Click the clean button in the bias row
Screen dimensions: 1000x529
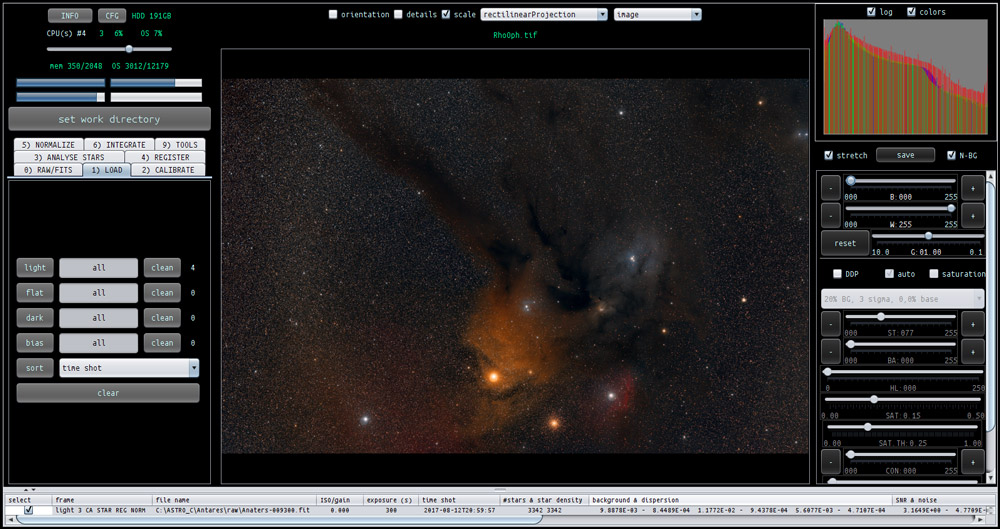tap(162, 343)
